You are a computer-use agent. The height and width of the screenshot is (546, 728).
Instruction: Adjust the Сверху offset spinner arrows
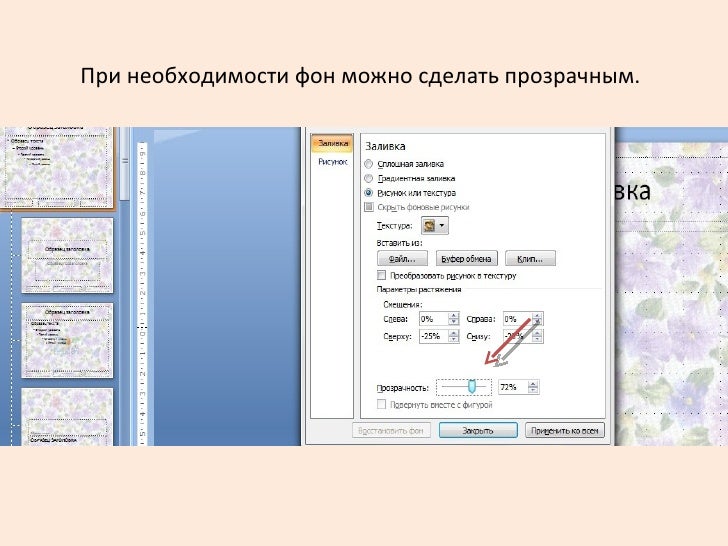(x=454, y=336)
